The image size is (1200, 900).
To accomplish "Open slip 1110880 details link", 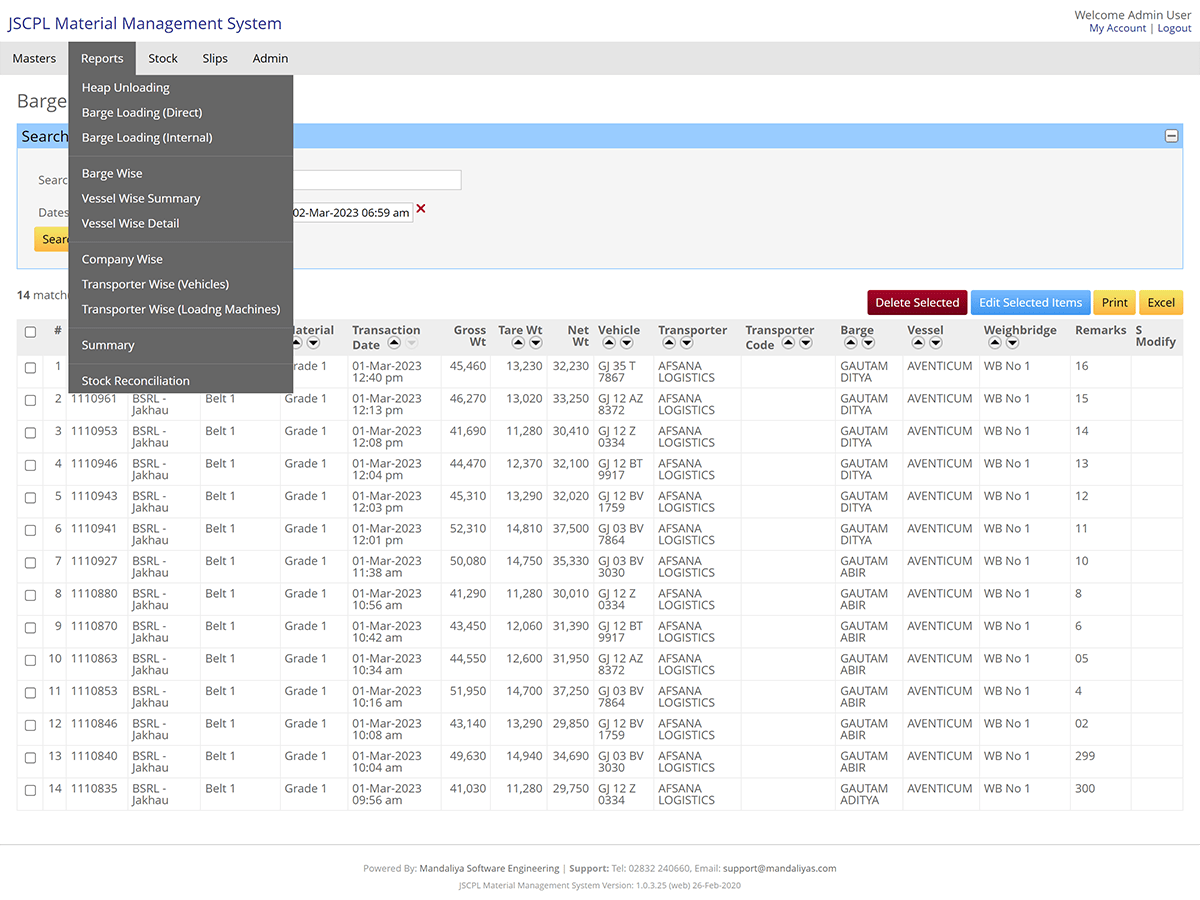I will 93,593.
